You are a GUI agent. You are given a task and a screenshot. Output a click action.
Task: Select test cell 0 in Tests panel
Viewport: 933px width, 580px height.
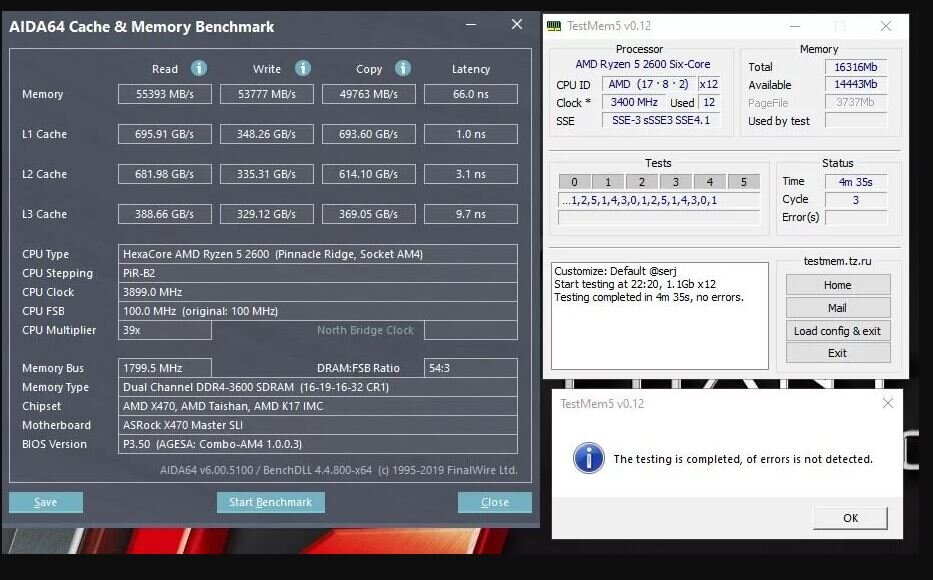coord(574,181)
